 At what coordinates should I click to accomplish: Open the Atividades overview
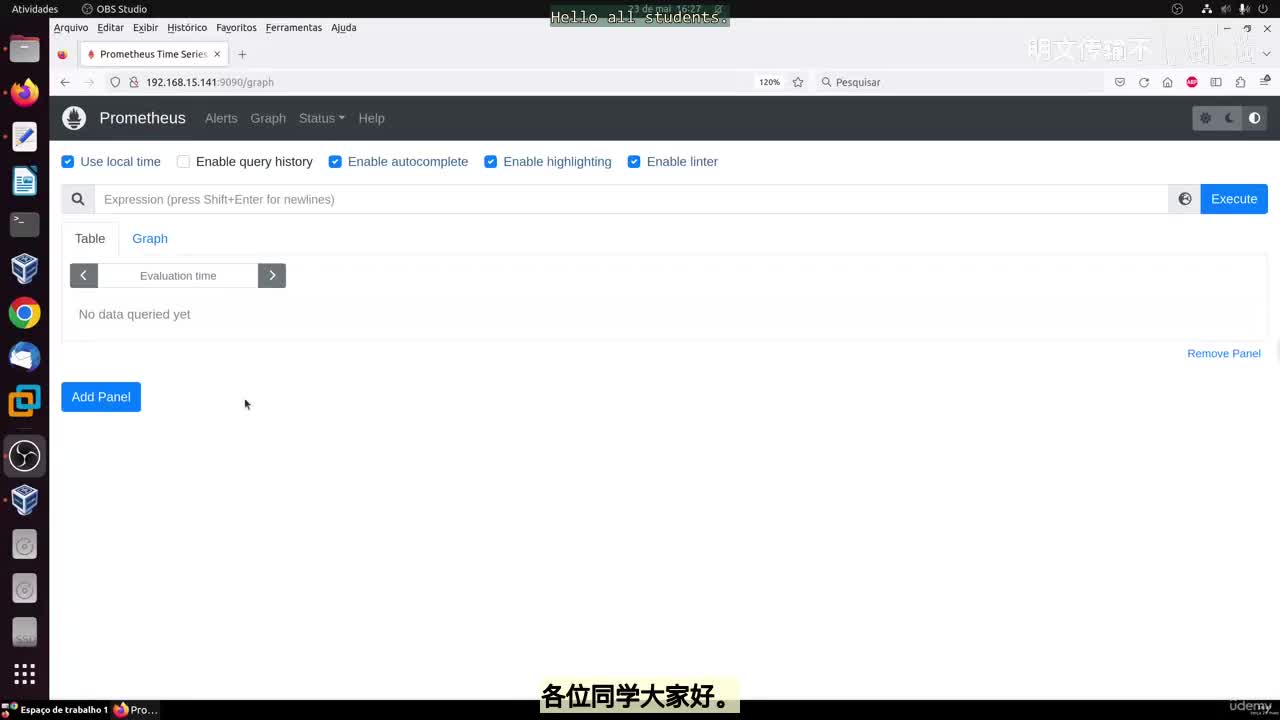[35, 9]
